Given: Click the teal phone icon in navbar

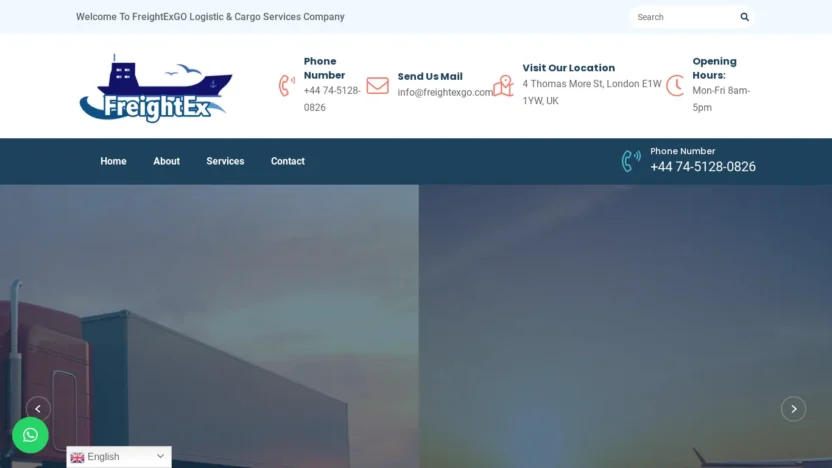Looking at the screenshot, I should 631,161.
